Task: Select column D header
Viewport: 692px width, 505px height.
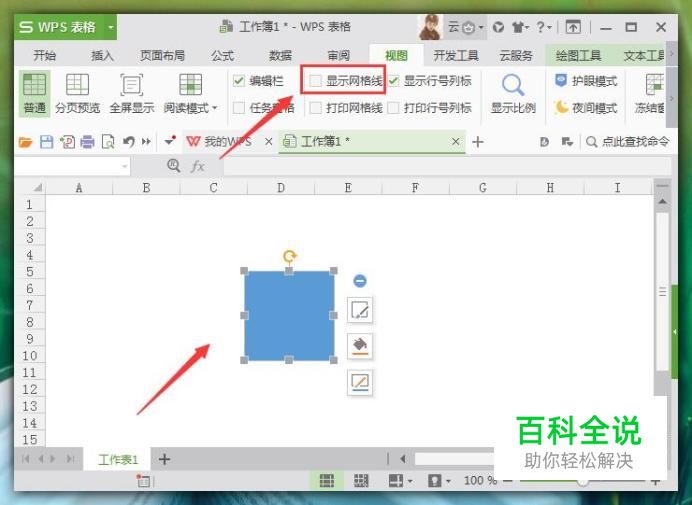Action: click(x=281, y=188)
